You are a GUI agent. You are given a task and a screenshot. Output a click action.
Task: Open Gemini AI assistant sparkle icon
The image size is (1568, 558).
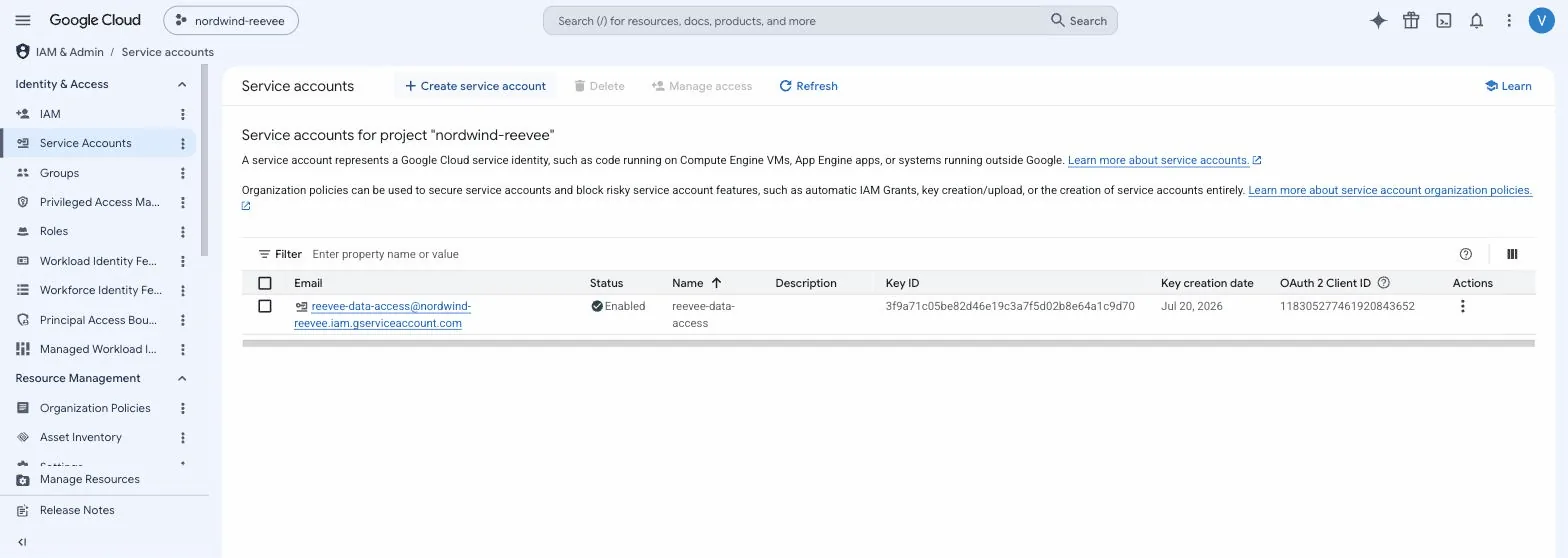click(x=1378, y=20)
